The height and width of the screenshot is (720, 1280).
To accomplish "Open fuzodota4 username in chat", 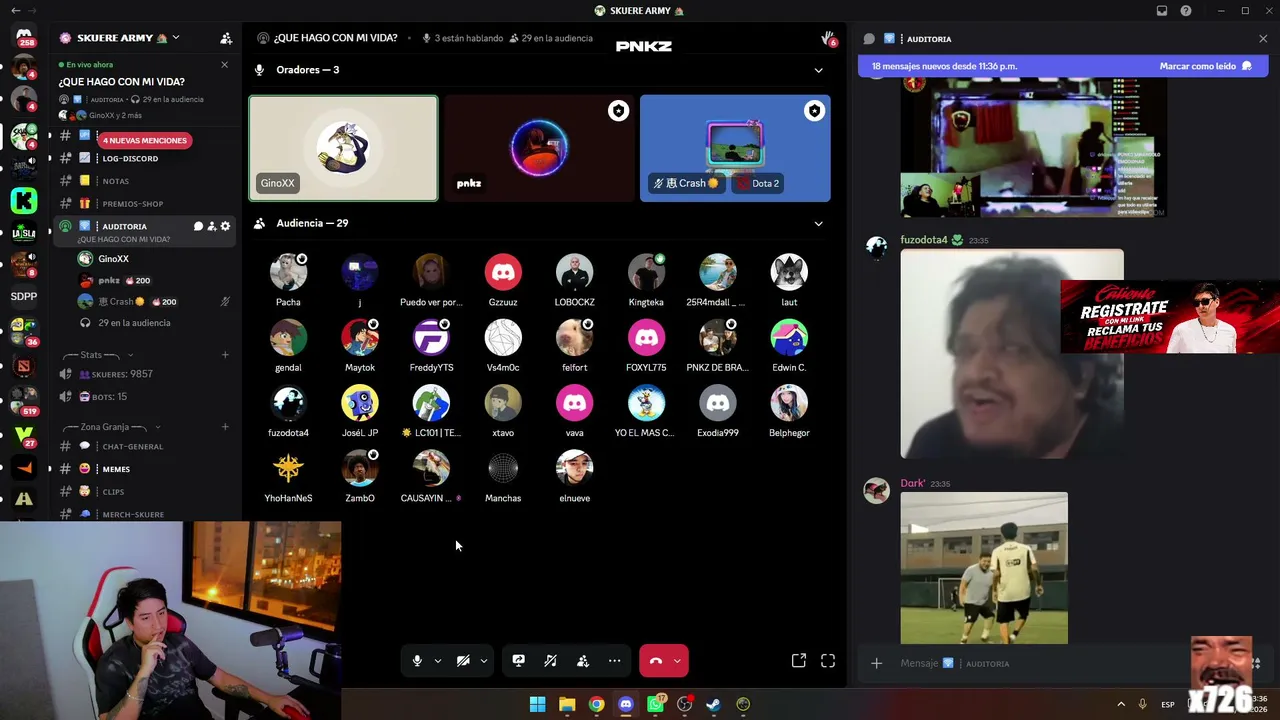I will coord(924,240).
